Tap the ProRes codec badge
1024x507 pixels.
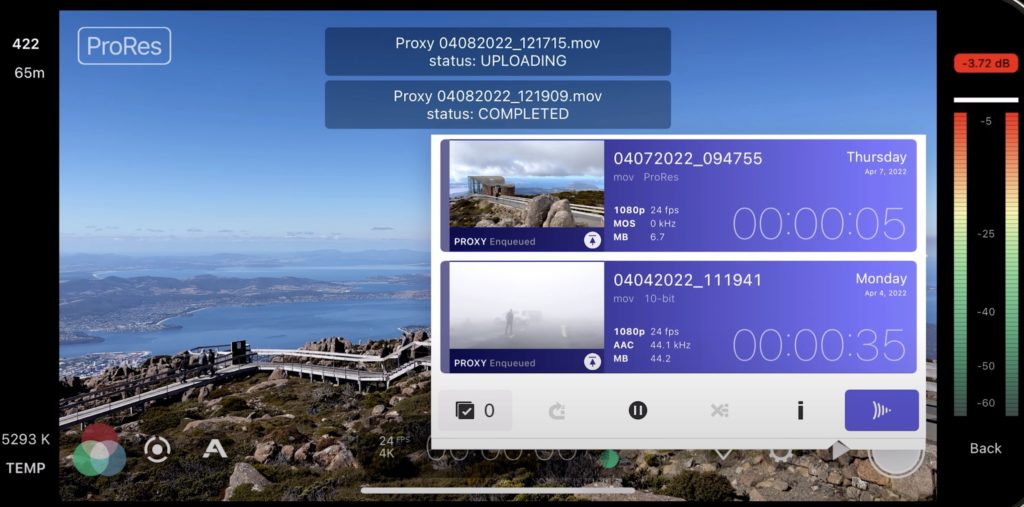pyautogui.click(x=124, y=46)
